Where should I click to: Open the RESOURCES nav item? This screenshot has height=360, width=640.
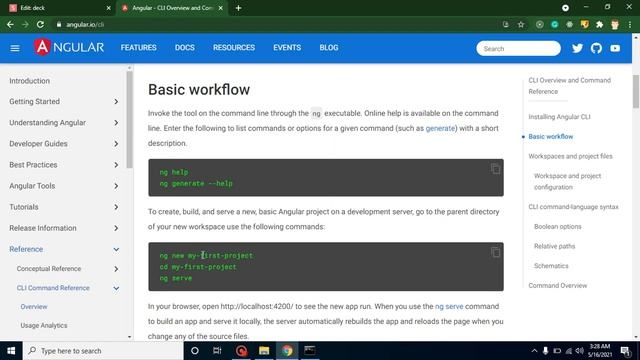234,48
